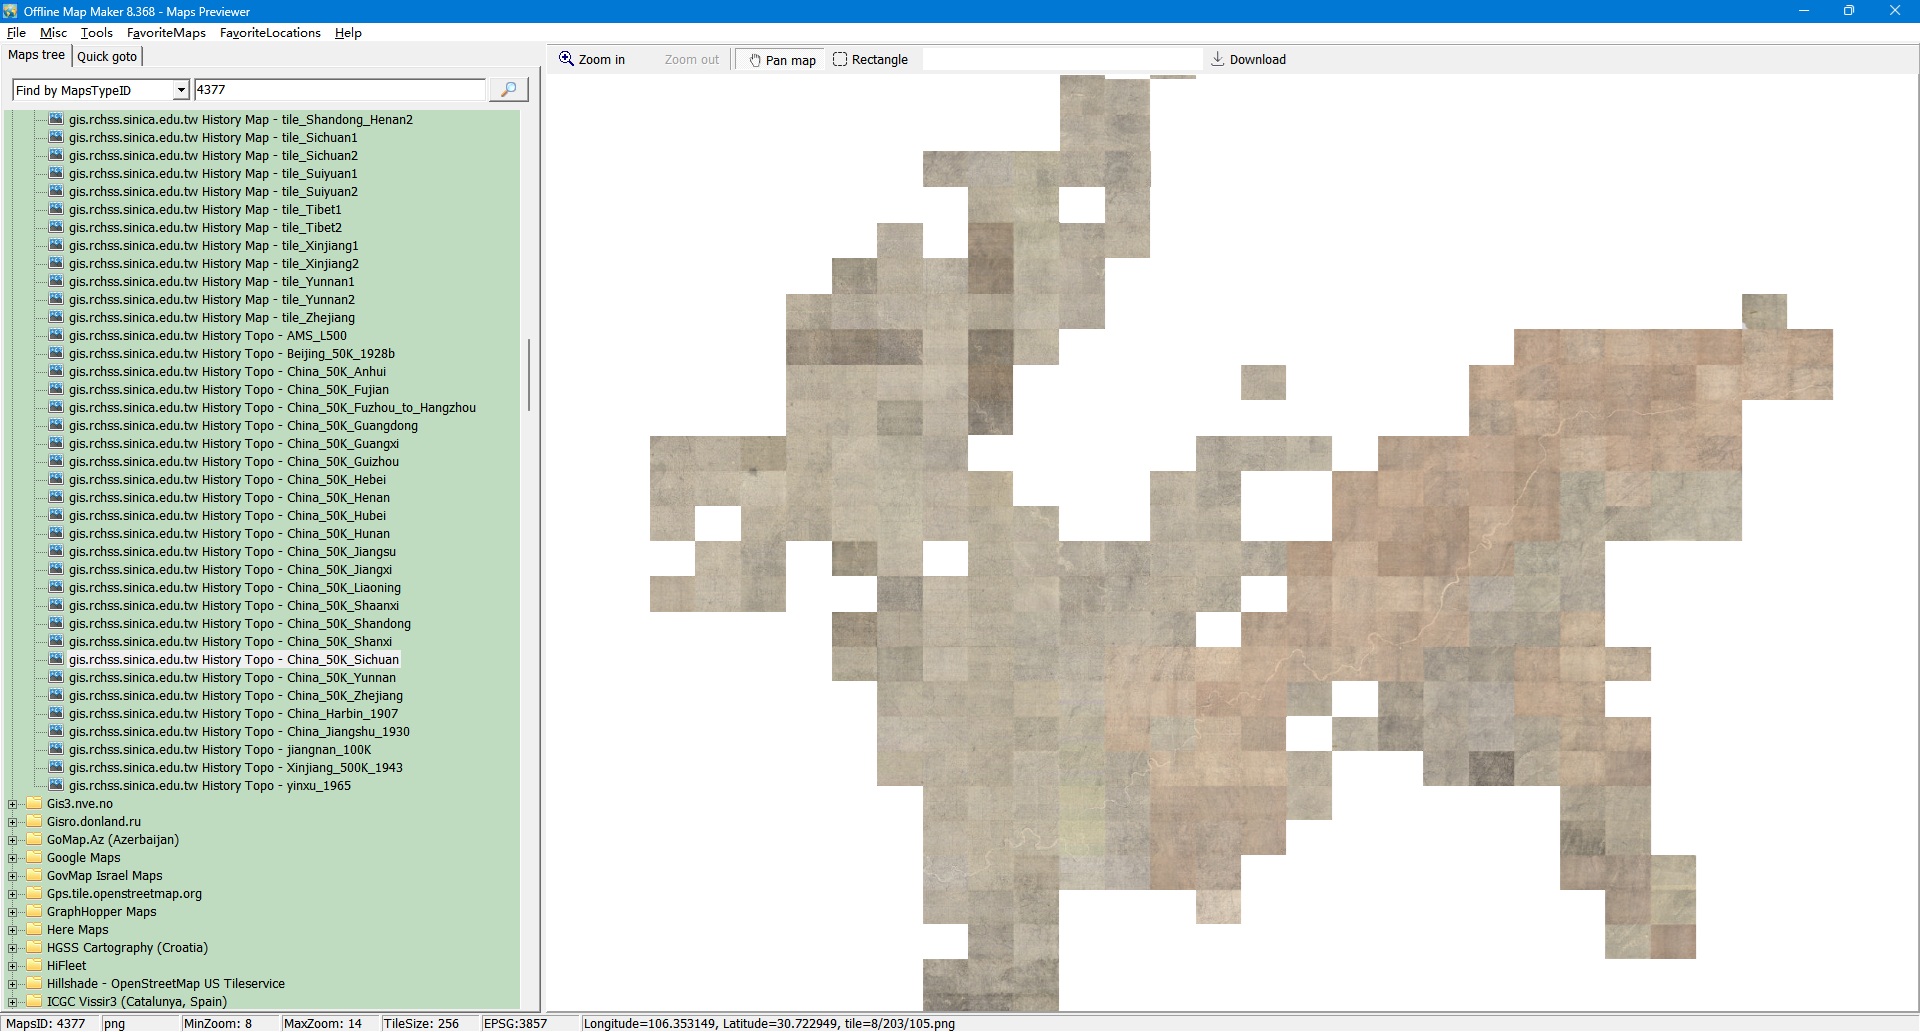The image size is (1920, 1032).
Task: Select History Map tile_Tibet1 entry
Action: point(204,210)
